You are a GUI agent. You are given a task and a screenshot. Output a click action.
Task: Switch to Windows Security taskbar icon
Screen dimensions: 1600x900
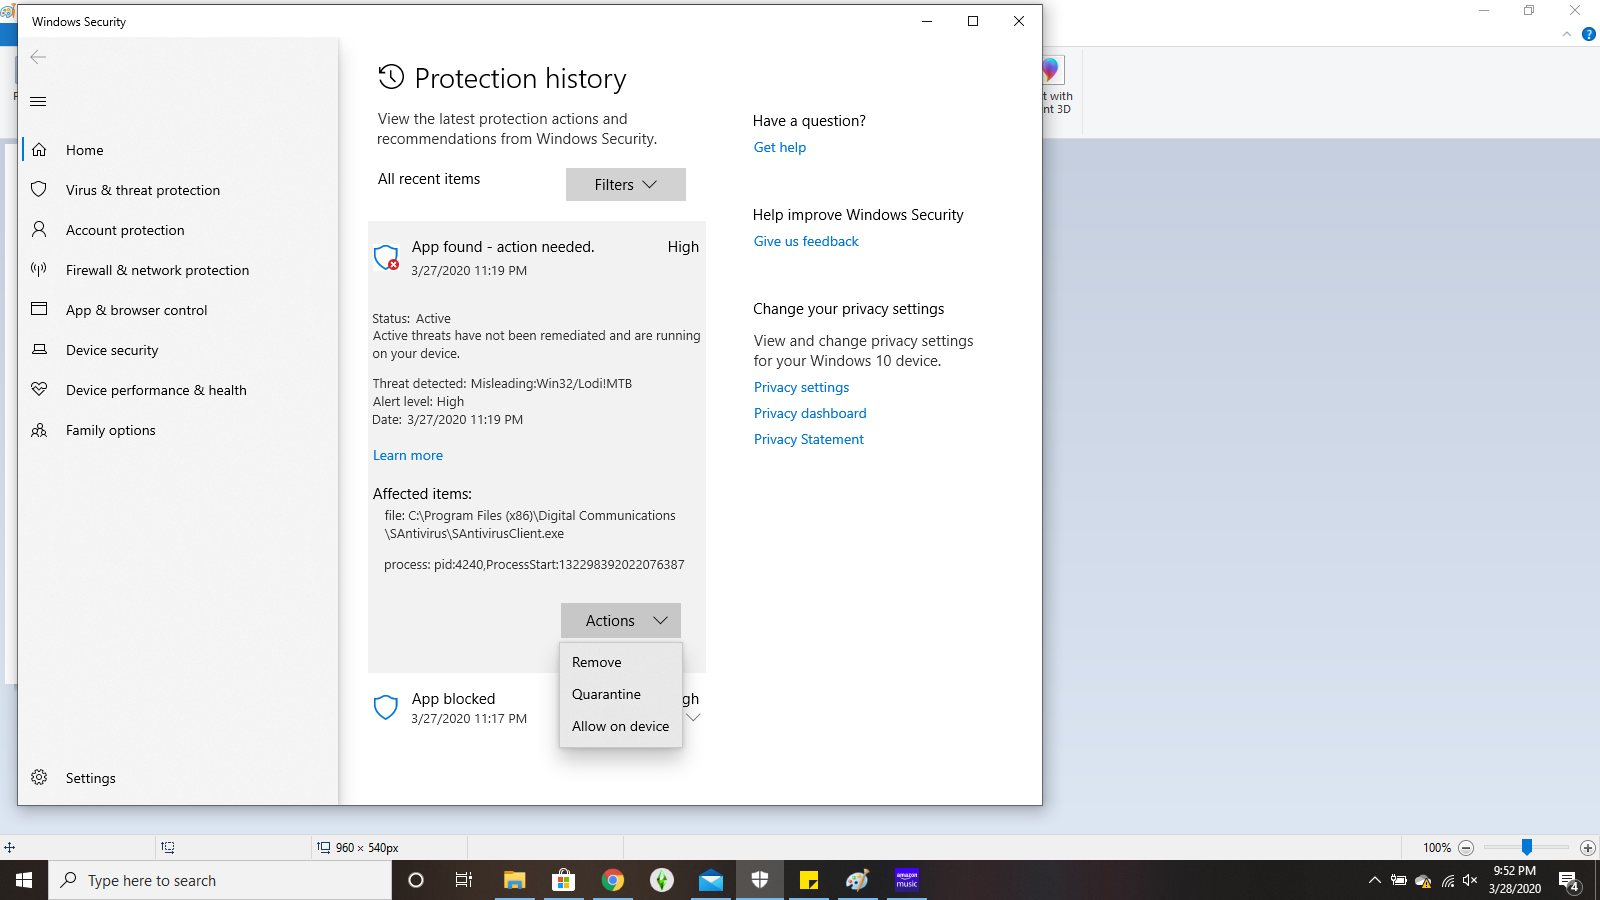(x=760, y=880)
